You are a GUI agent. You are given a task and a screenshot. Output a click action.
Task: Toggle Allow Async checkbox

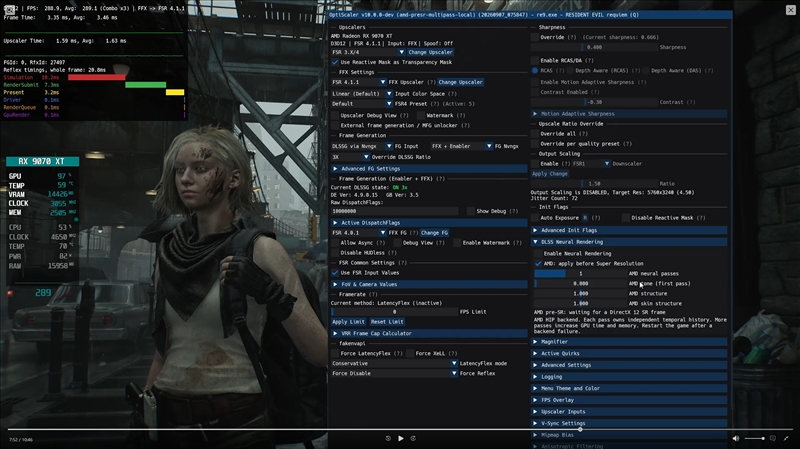(x=335, y=243)
